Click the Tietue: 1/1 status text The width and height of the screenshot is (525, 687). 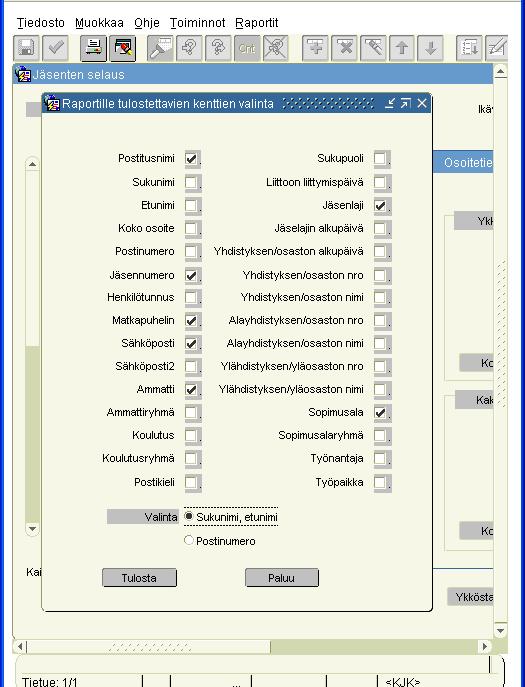pos(50,681)
